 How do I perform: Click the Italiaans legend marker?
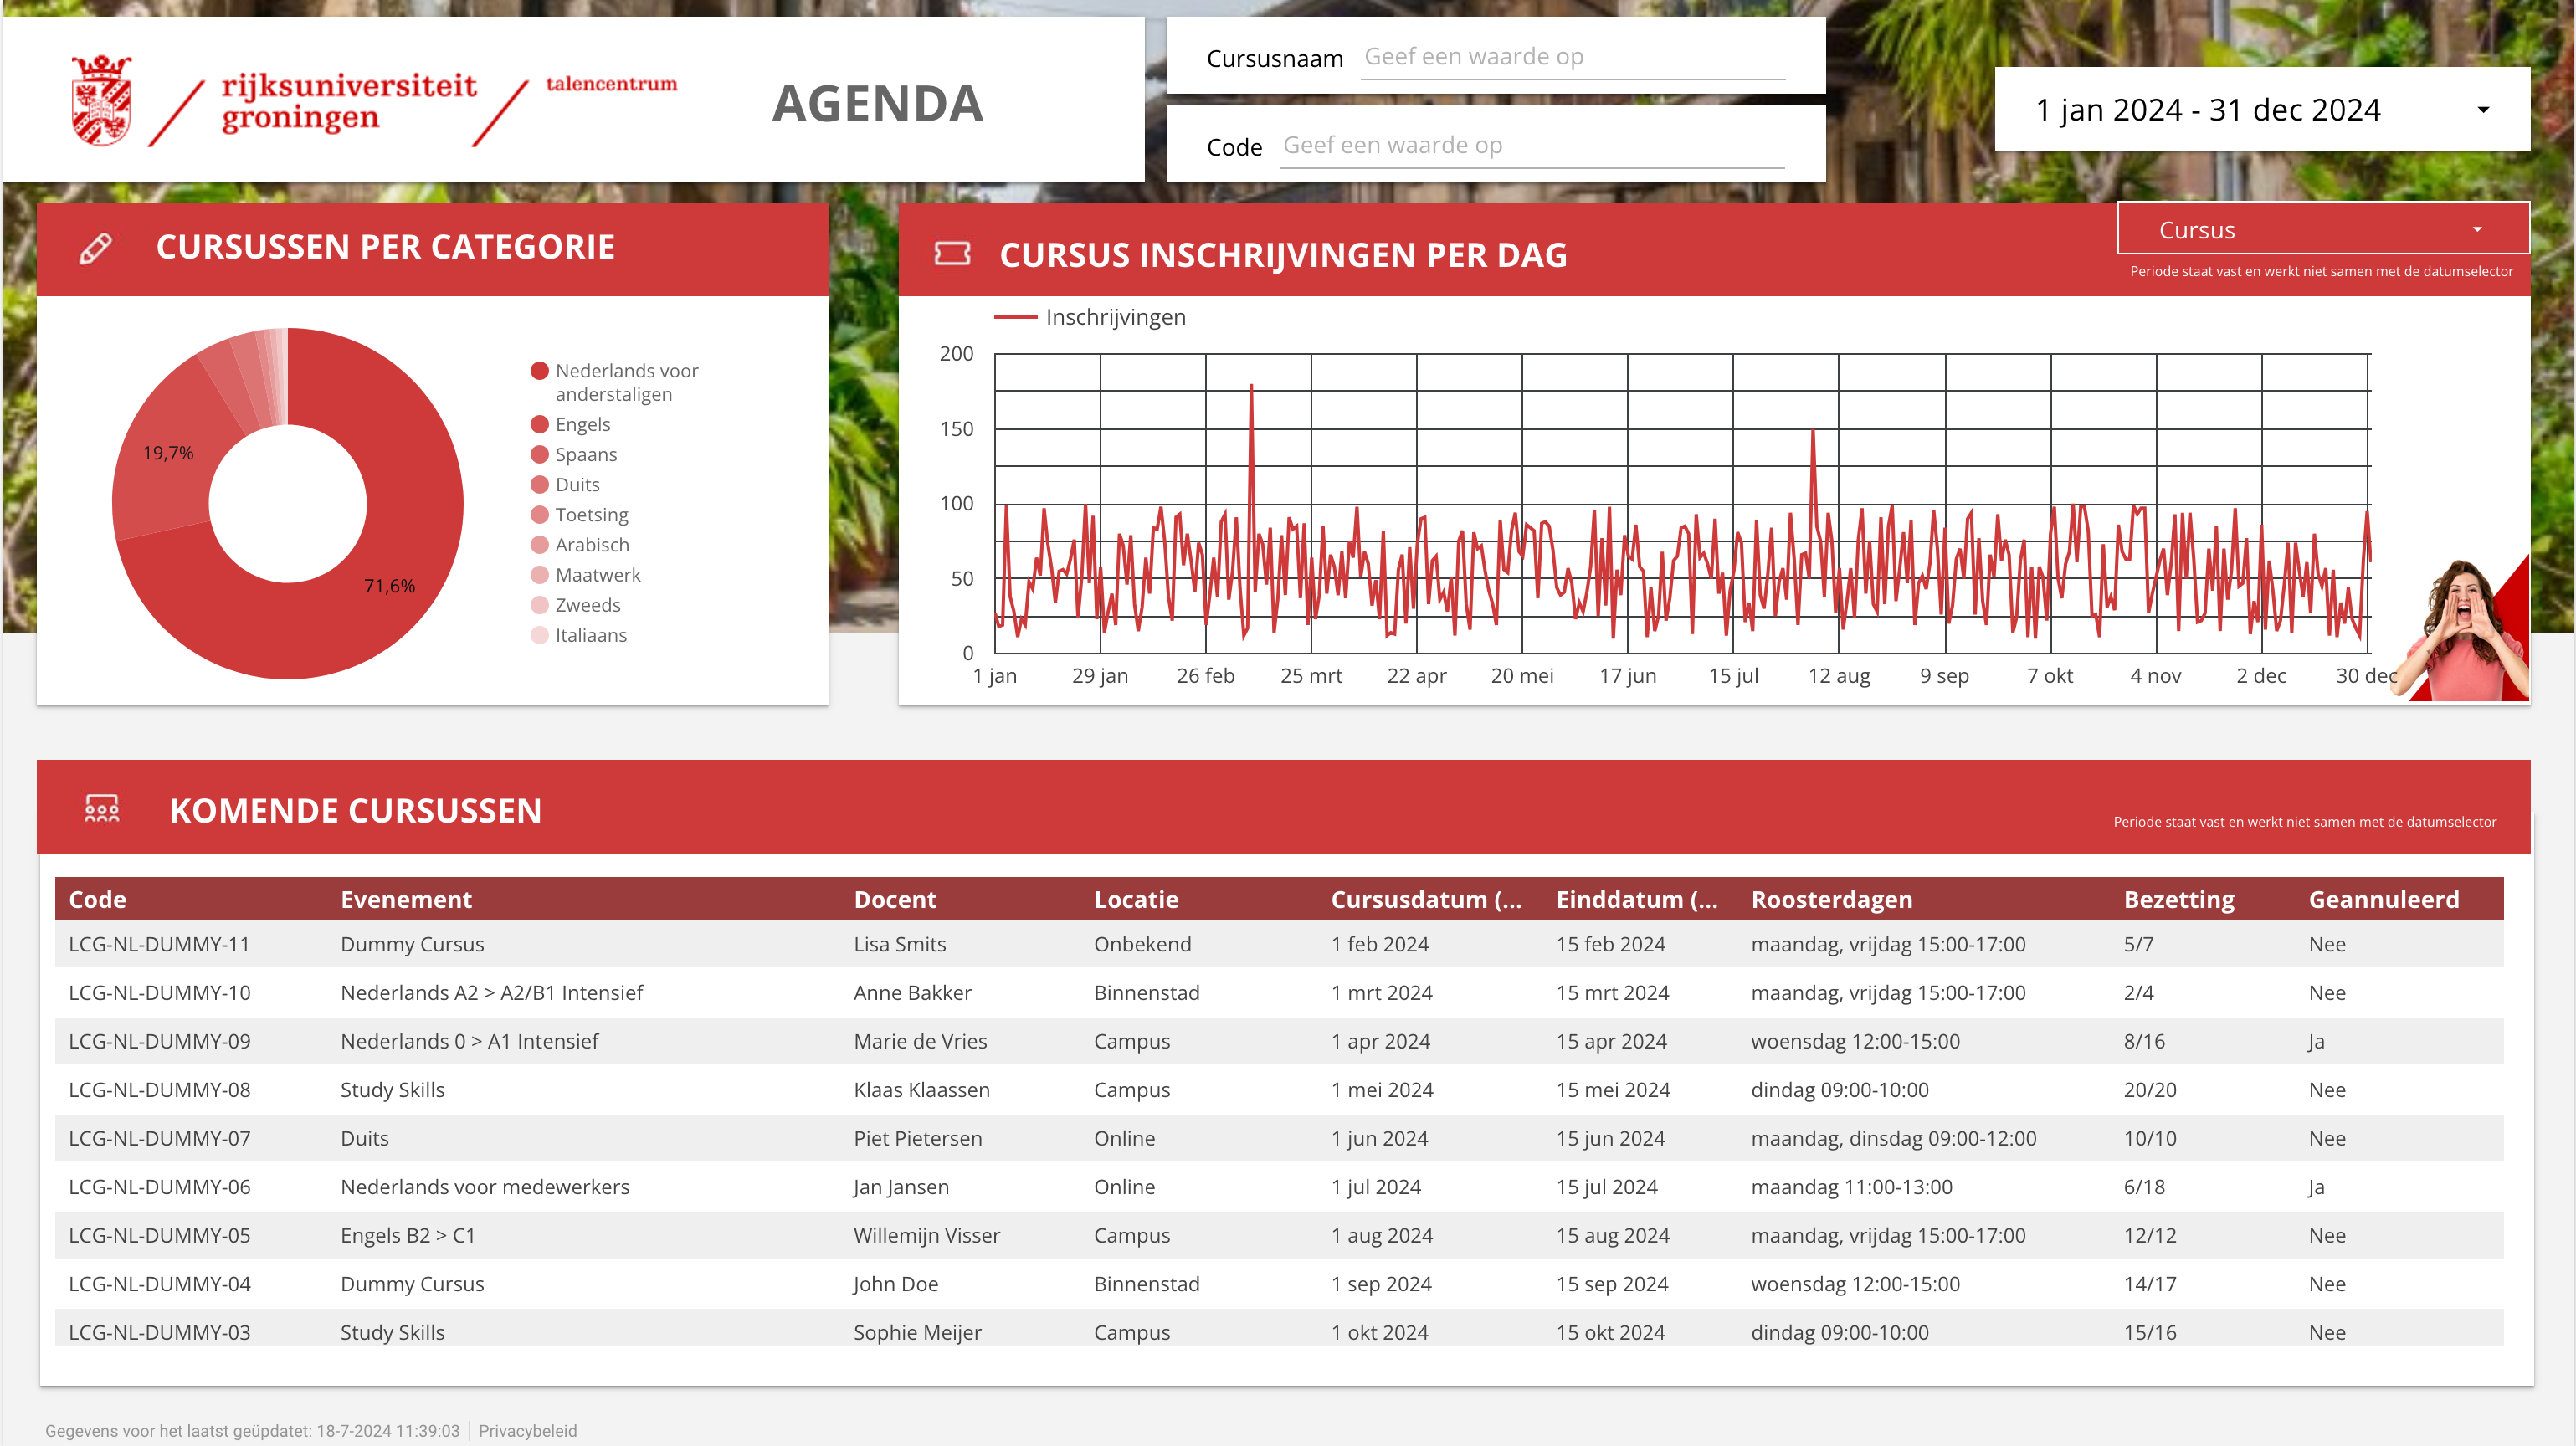point(539,635)
